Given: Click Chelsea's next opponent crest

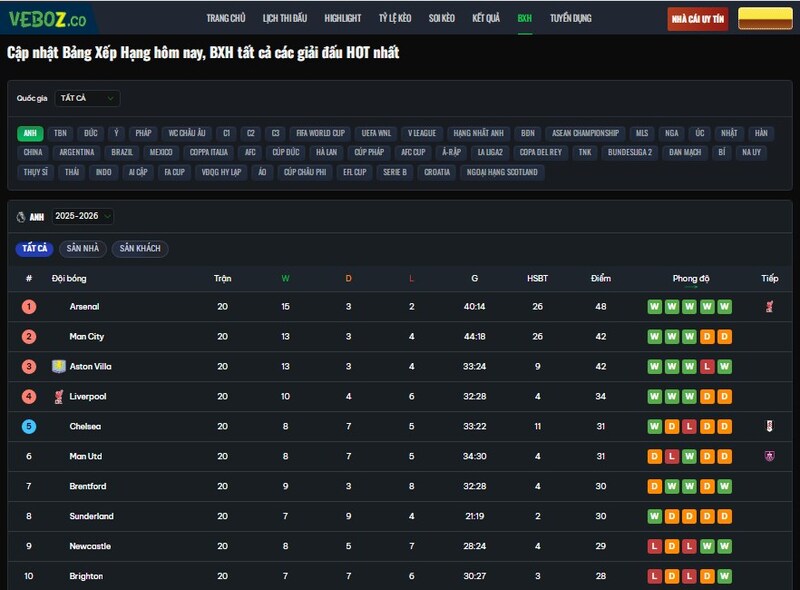Looking at the screenshot, I should [x=769, y=427].
